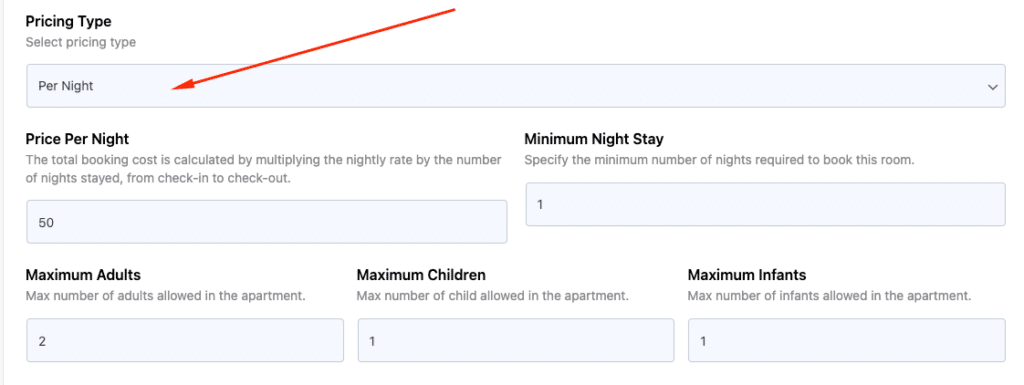This screenshot has height=385, width=1024.
Task: Click the max infants allowed description
Action: [829, 296]
